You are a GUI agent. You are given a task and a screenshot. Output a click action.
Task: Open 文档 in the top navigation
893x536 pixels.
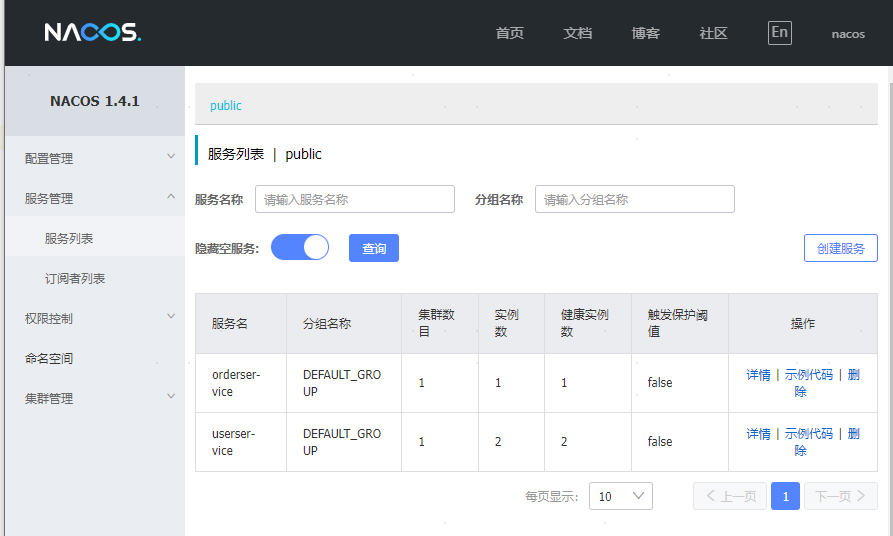pos(577,33)
